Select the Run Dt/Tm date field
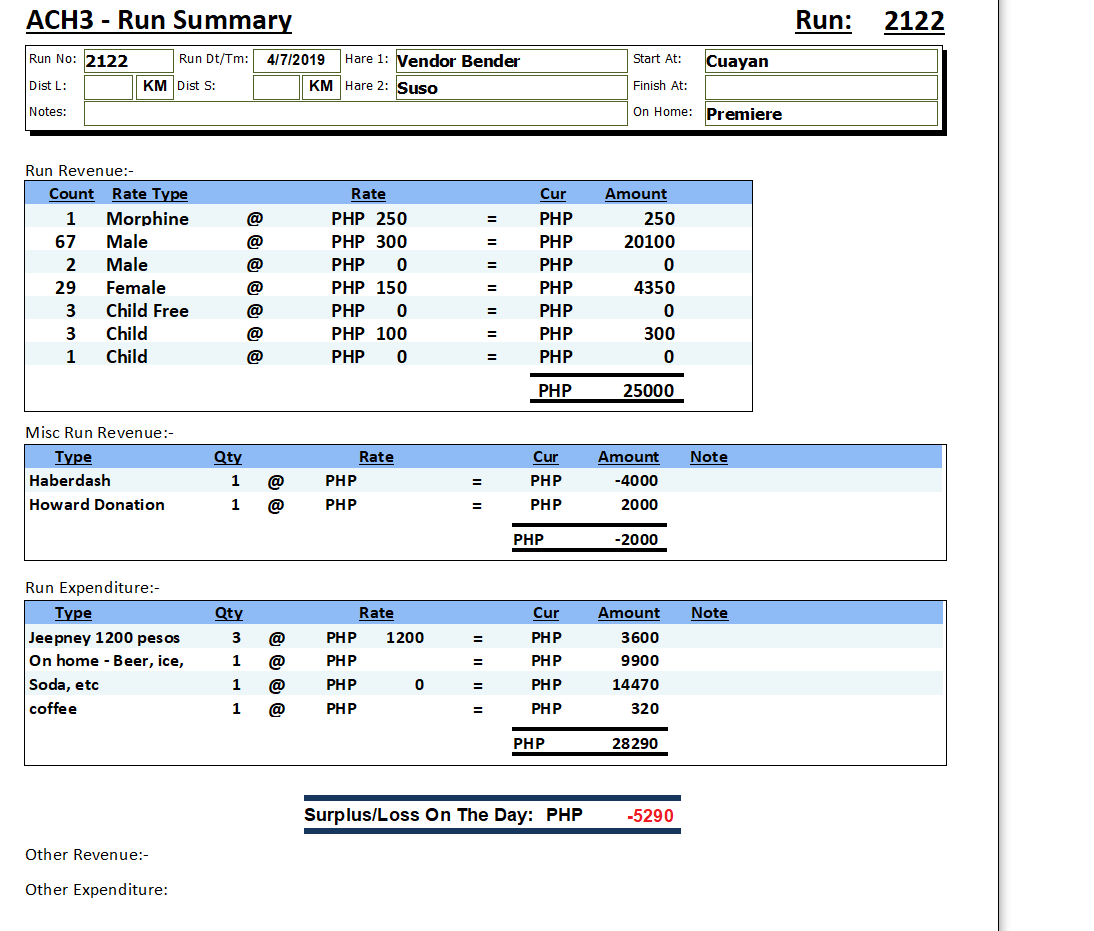Screen dimensions: 1094x931 [x=296, y=60]
